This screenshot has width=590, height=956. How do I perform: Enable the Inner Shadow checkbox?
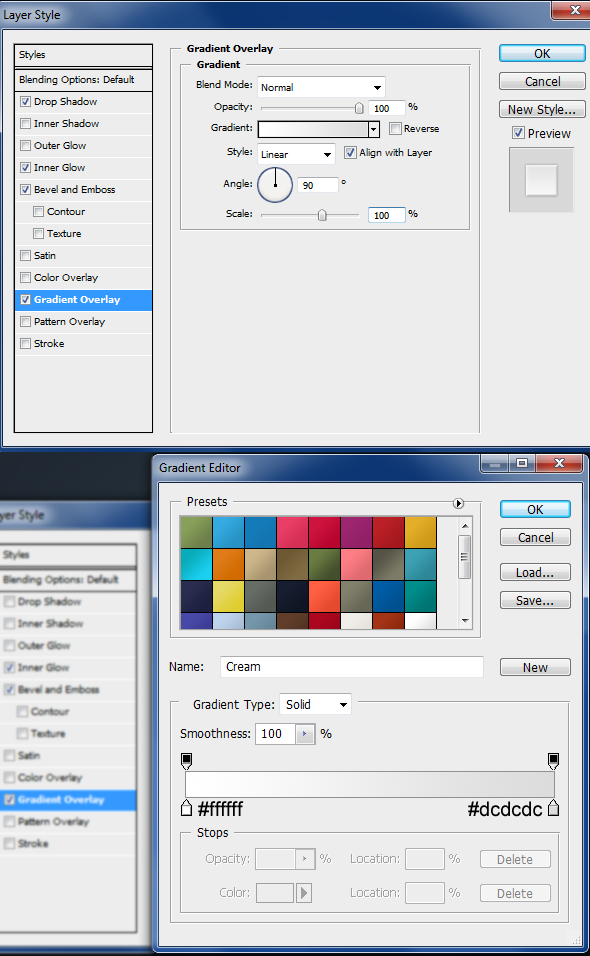point(26,124)
